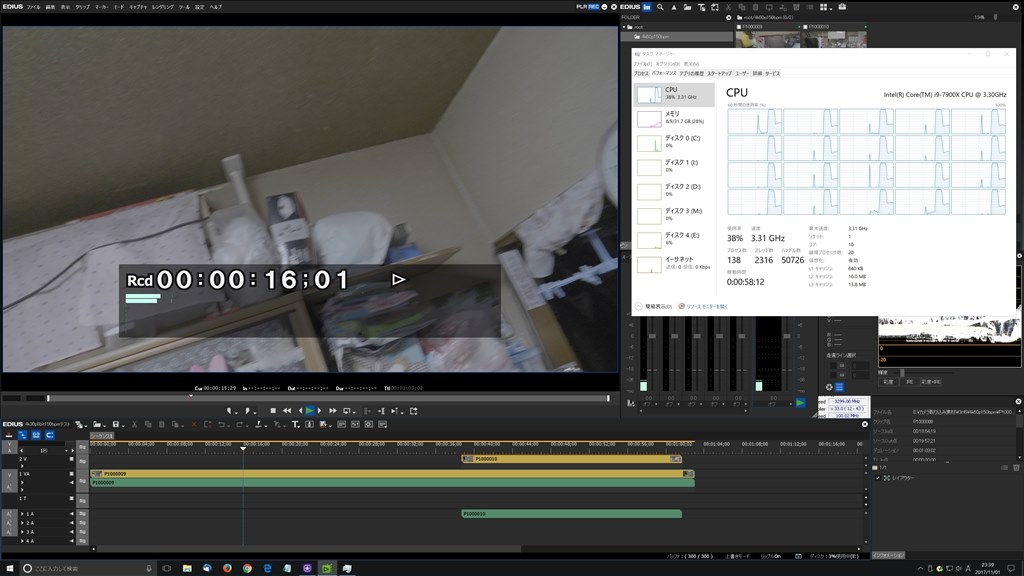Click the export icon in player controls
The height and width of the screenshot is (576, 1024).
pyautogui.click(x=413, y=411)
